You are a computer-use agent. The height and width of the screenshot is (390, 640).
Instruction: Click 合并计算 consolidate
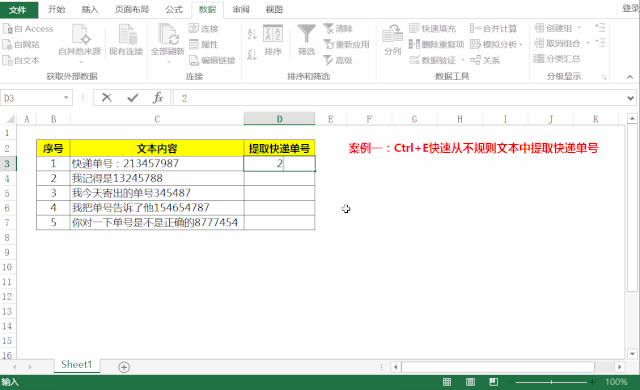493,29
